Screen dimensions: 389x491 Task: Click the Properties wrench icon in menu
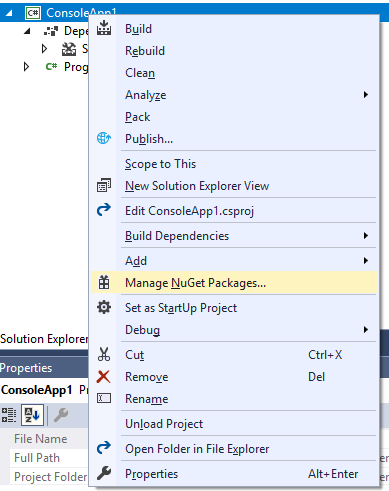coord(104,473)
